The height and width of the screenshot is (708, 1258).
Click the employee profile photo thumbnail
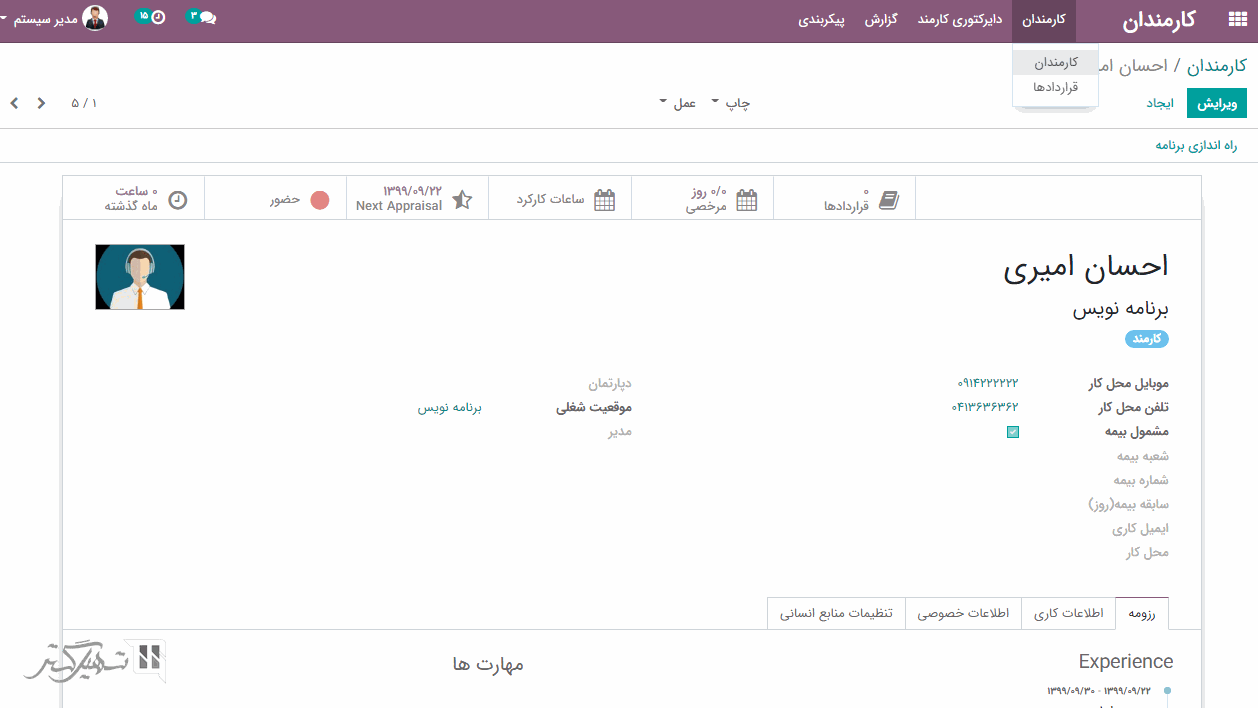[x=140, y=277]
